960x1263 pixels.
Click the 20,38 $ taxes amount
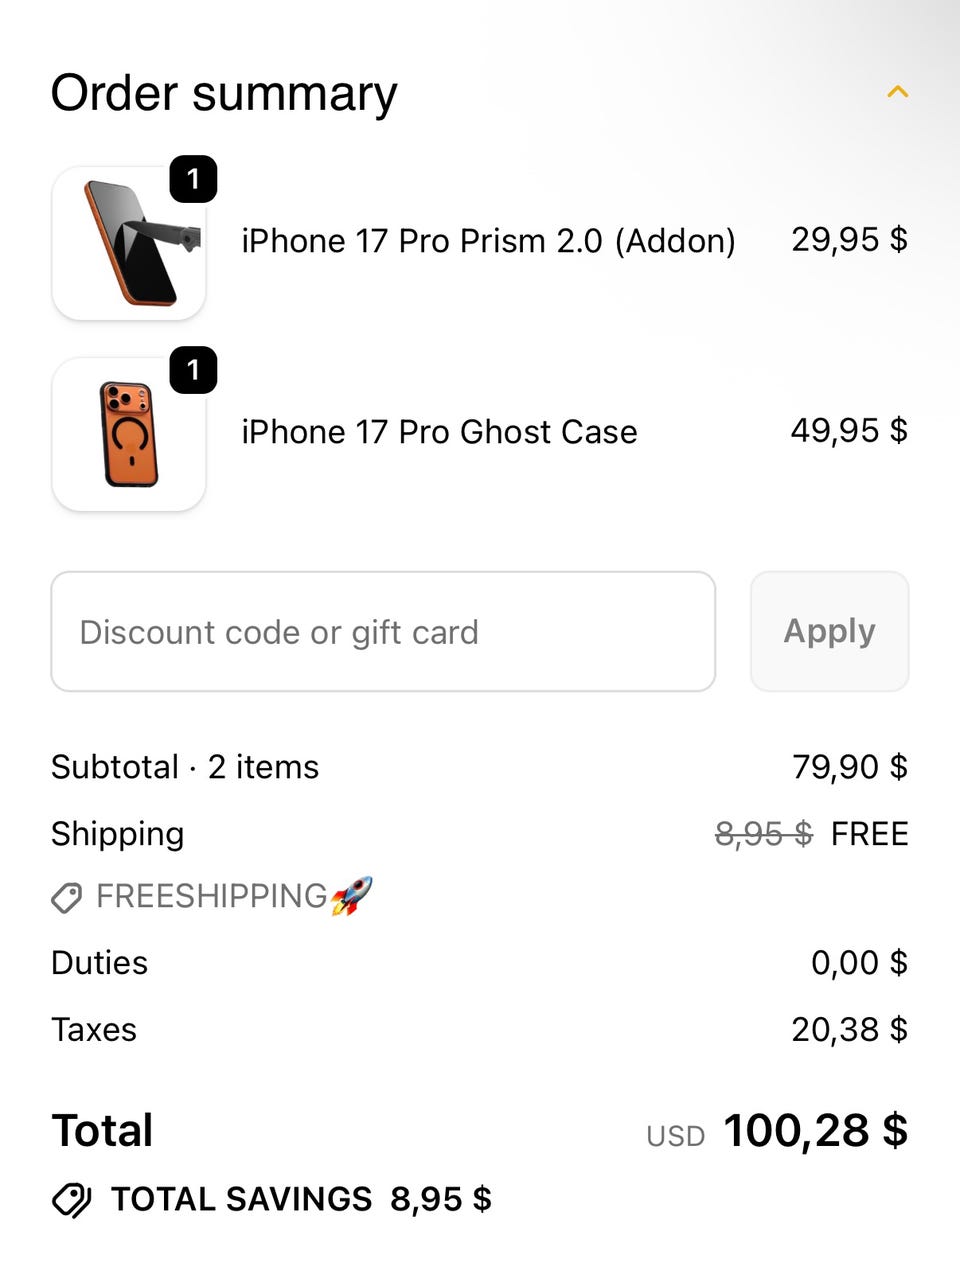tap(849, 1030)
